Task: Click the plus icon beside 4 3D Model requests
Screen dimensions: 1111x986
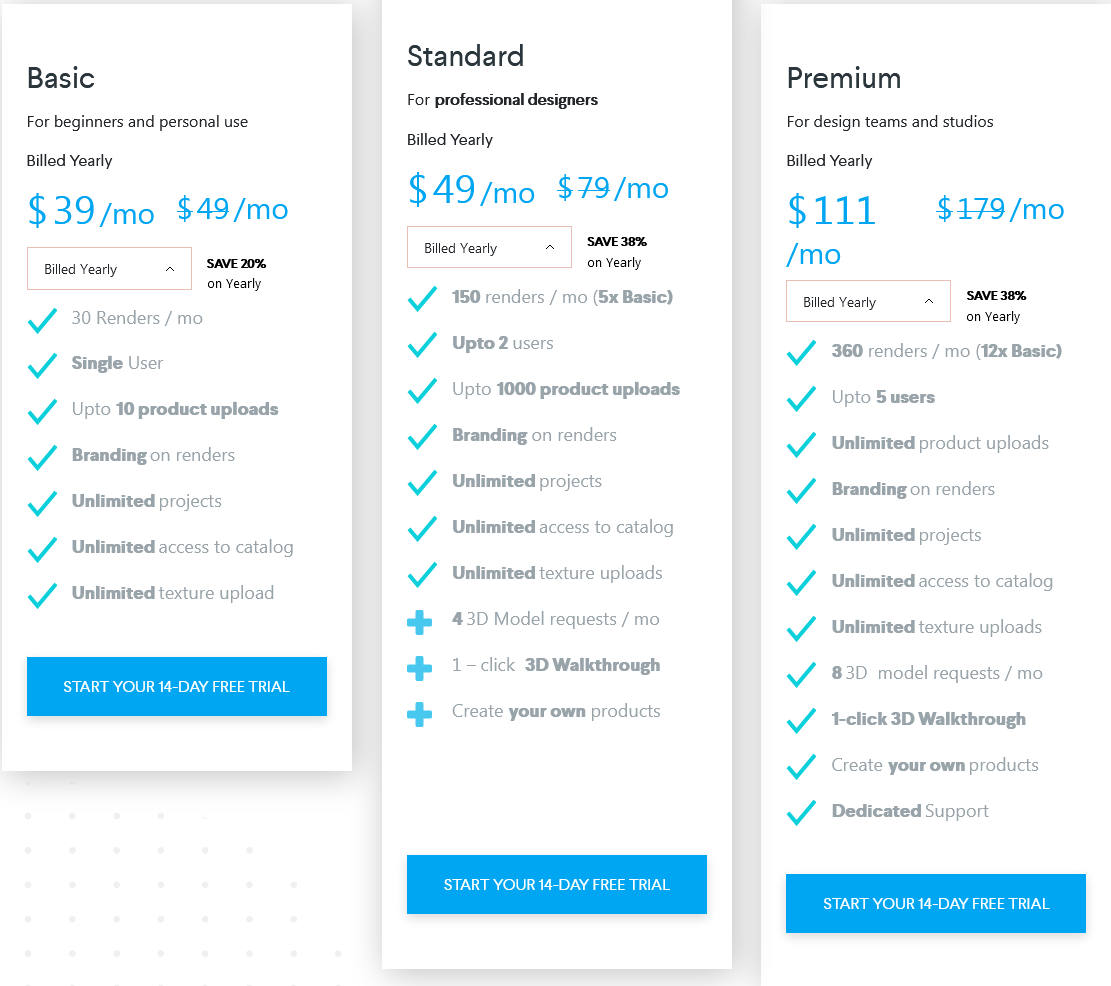Action: pos(421,620)
